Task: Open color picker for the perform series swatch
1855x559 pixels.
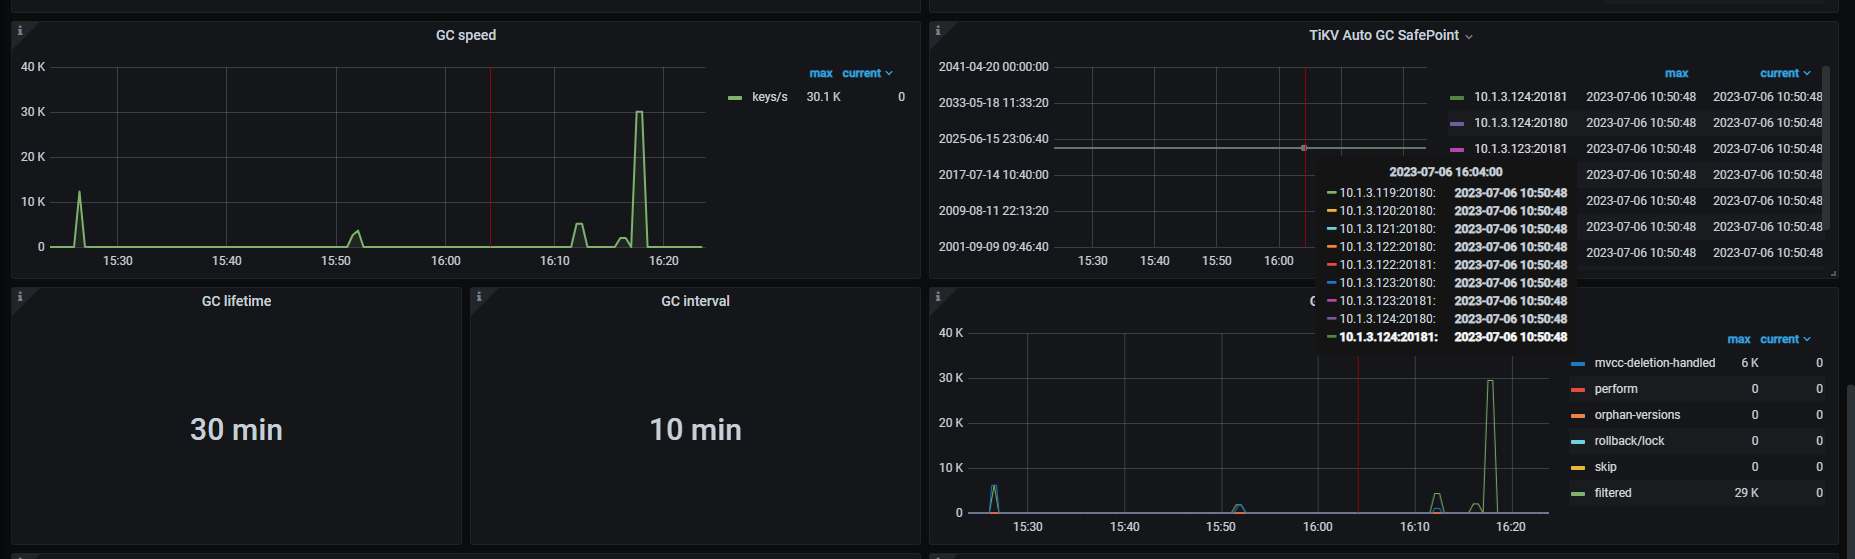Action: tap(1578, 389)
